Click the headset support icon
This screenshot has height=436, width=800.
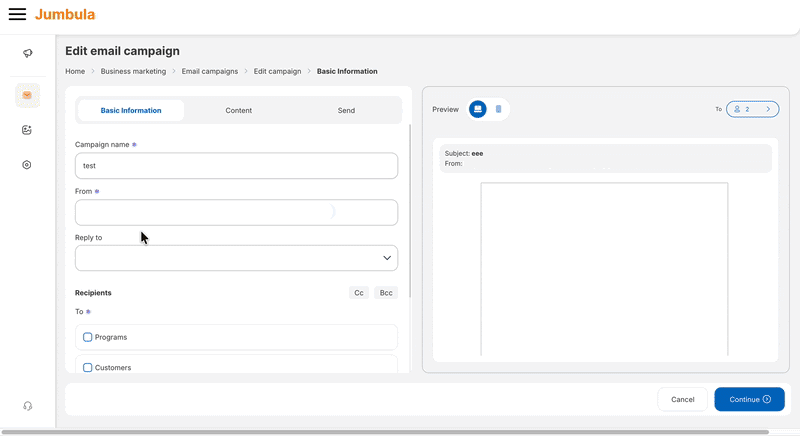click(28, 406)
